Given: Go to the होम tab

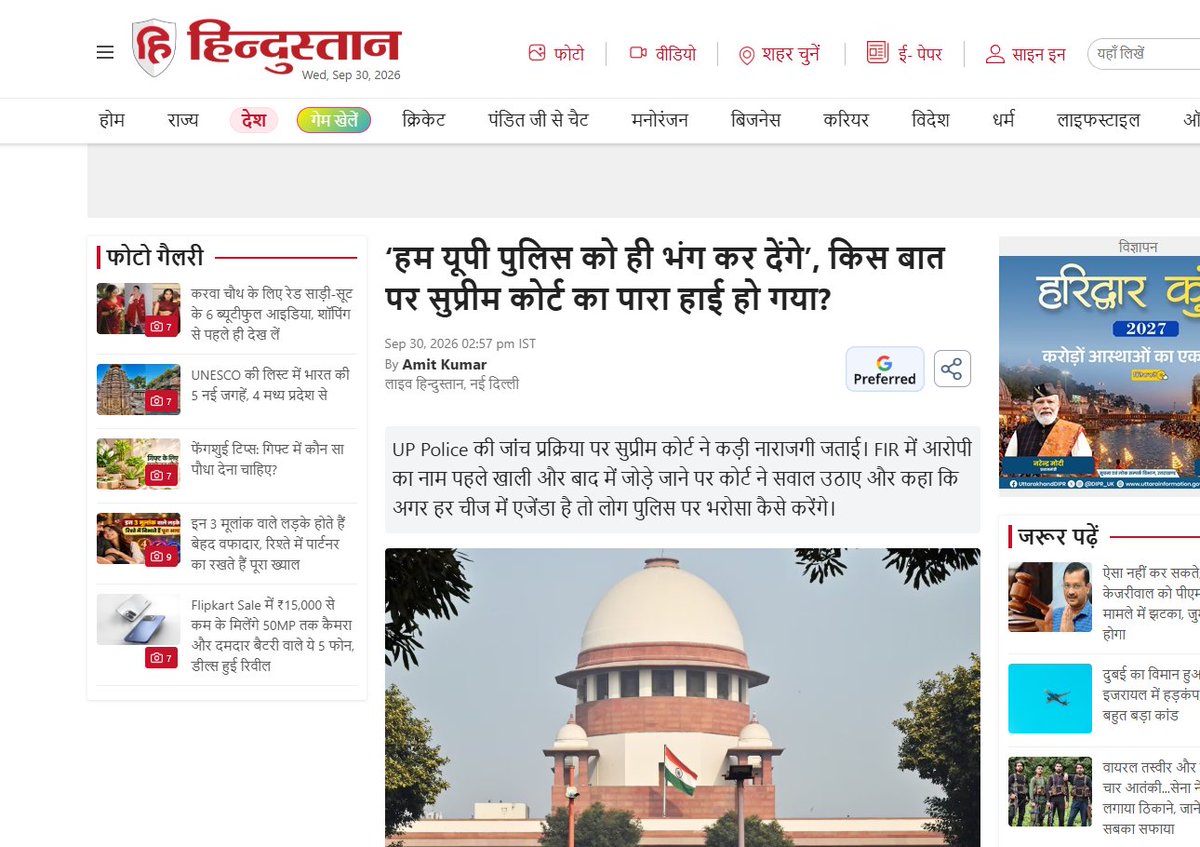Looking at the screenshot, I should [112, 120].
